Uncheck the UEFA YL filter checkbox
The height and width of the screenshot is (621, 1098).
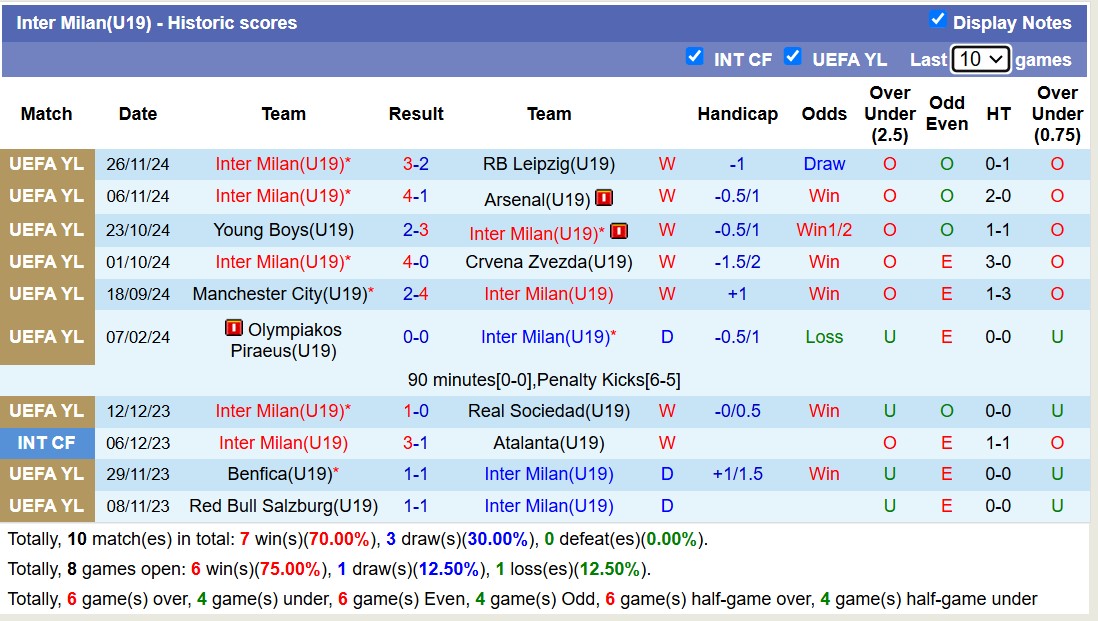pyautogui.click(x=793, y=57)
